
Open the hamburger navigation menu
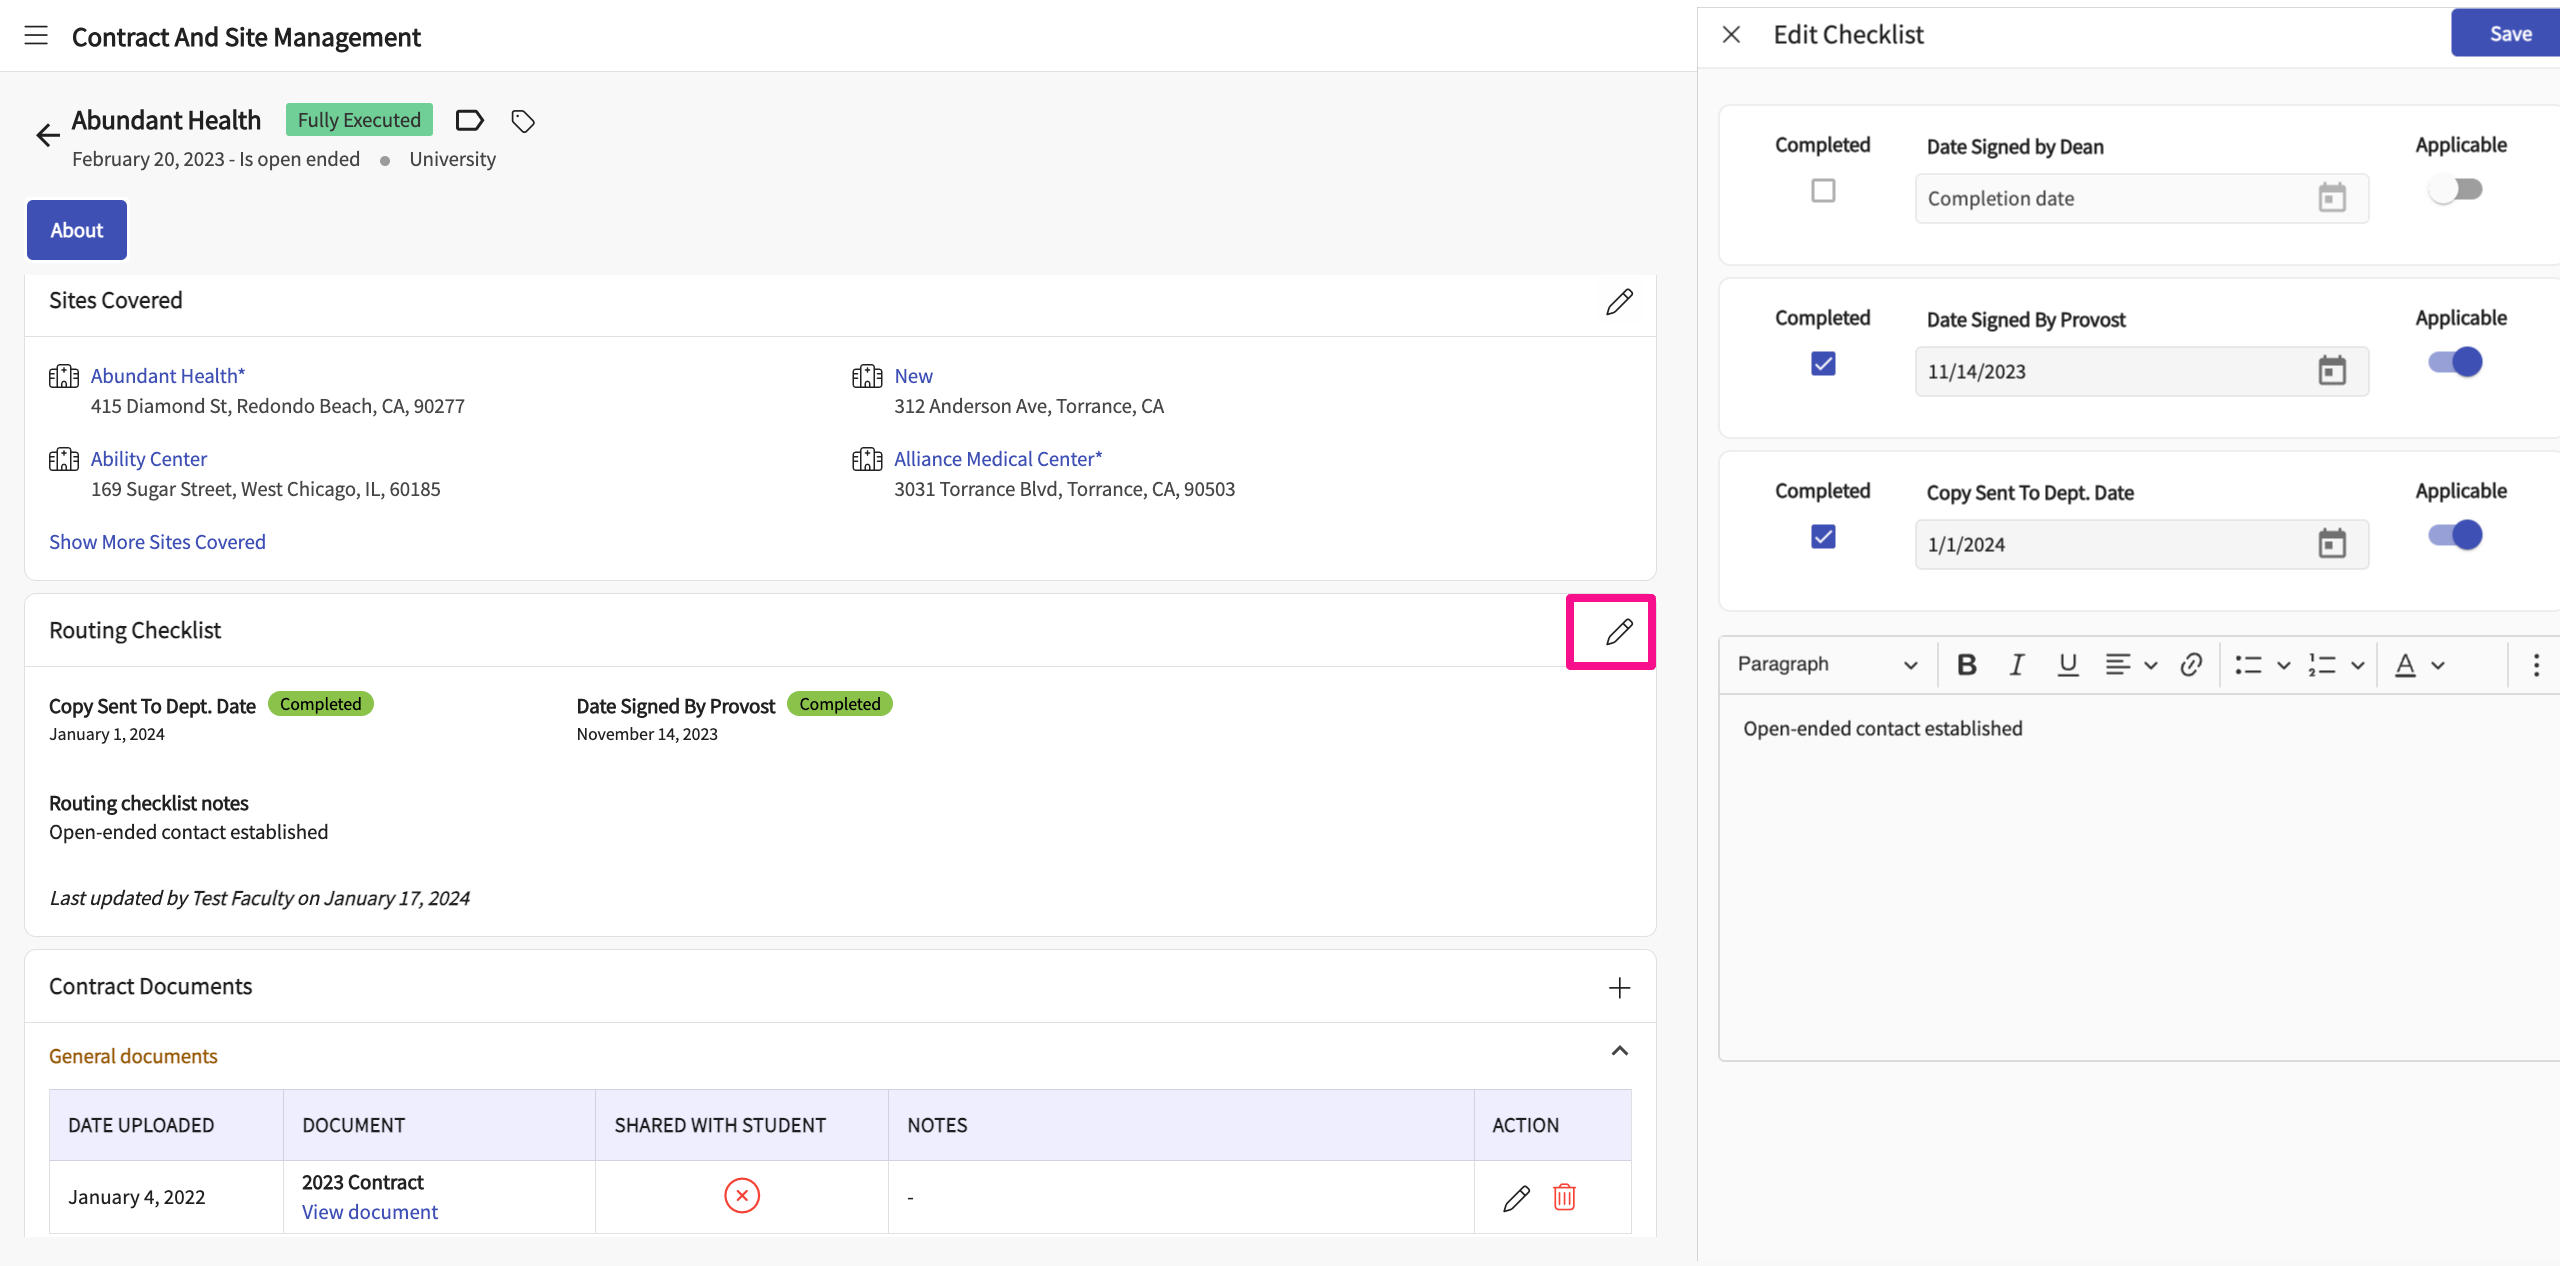[36, 36]
